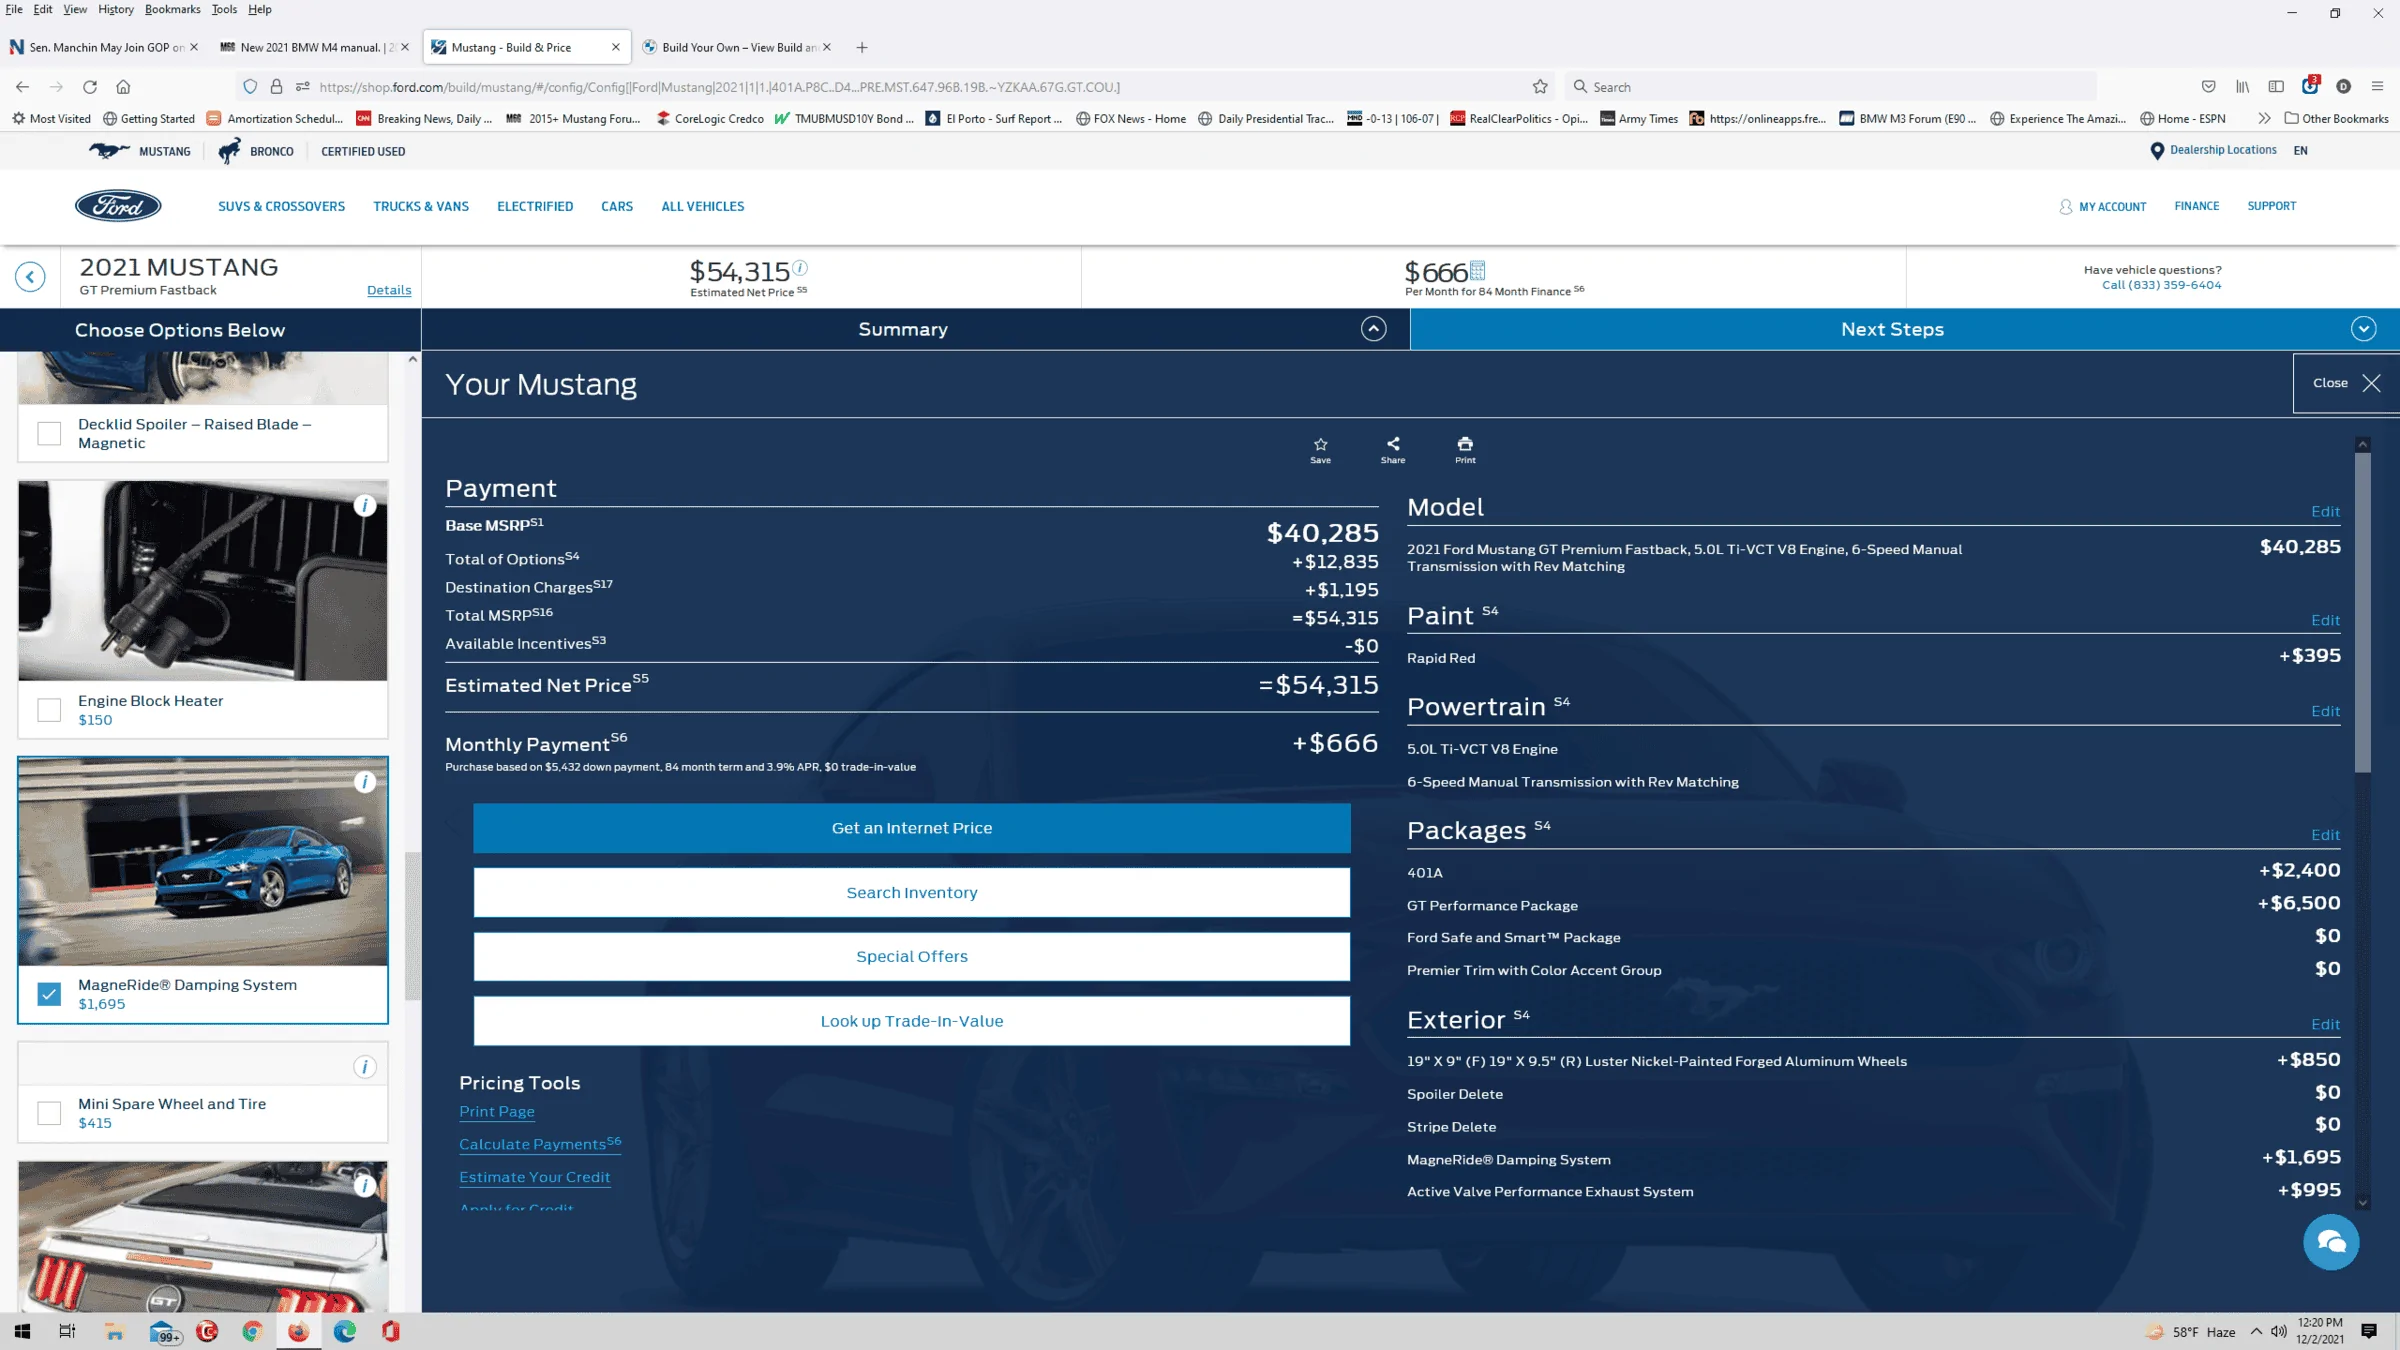
Task: Call the (833) 359-6404 support number
Action: click(2161, 285)
